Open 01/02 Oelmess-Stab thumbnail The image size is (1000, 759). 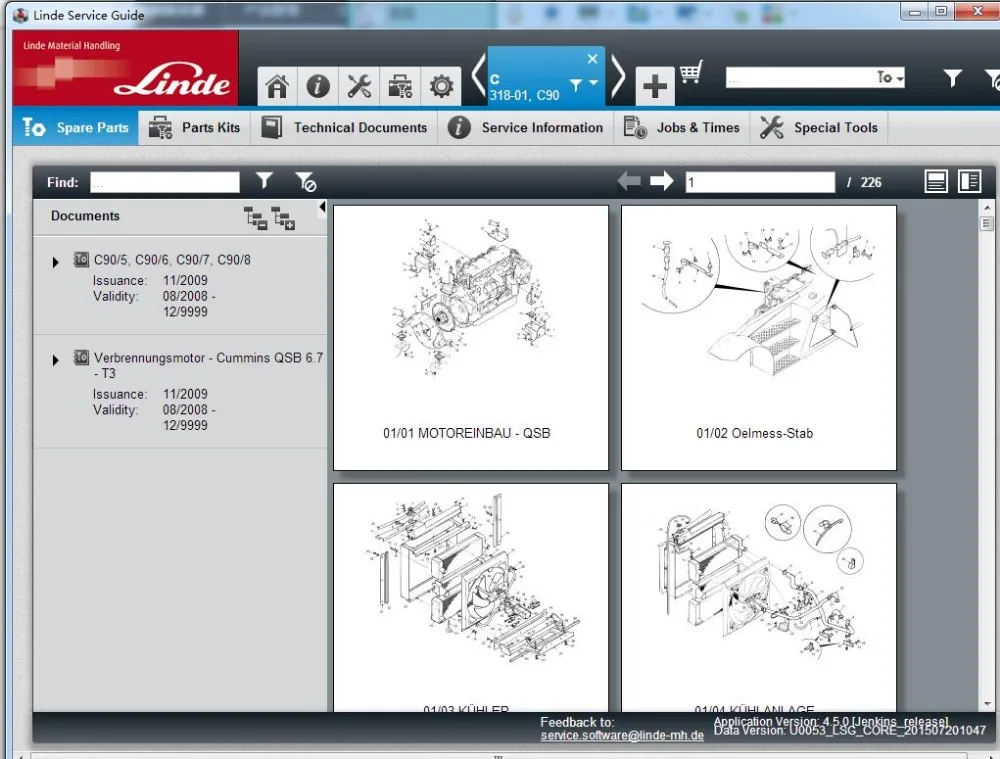759,338
